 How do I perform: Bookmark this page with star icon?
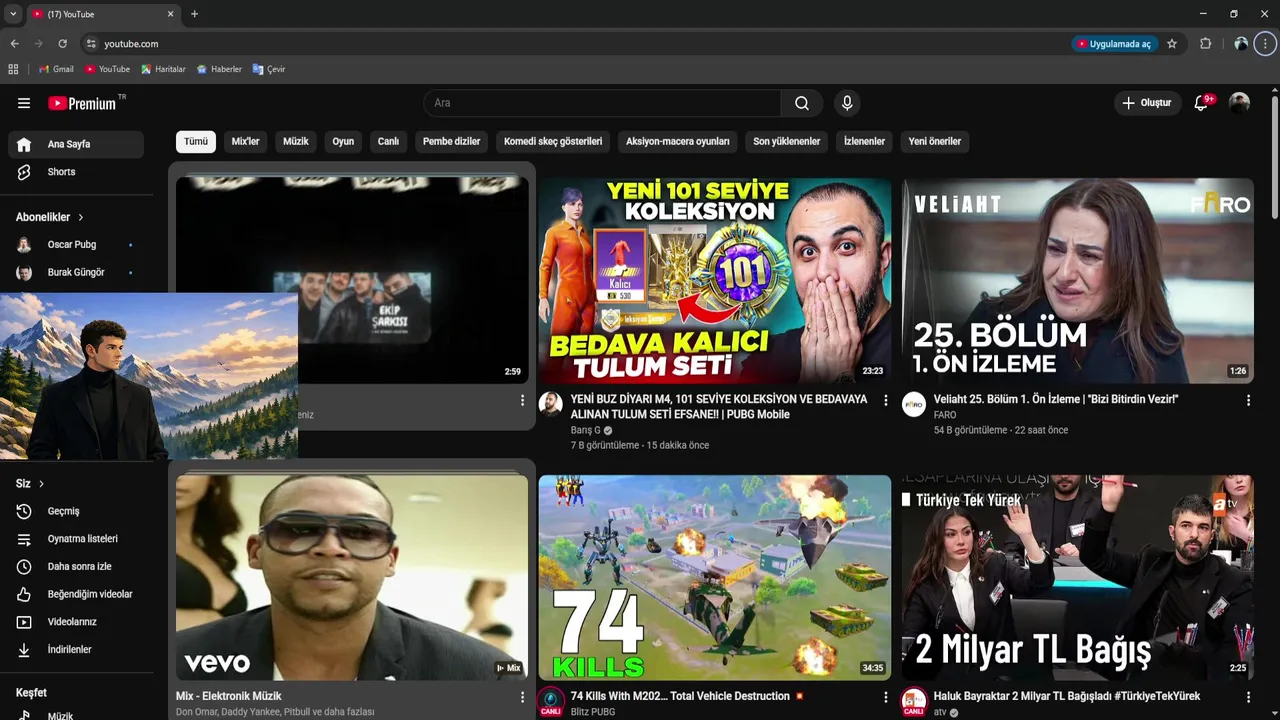(1172, 44)
